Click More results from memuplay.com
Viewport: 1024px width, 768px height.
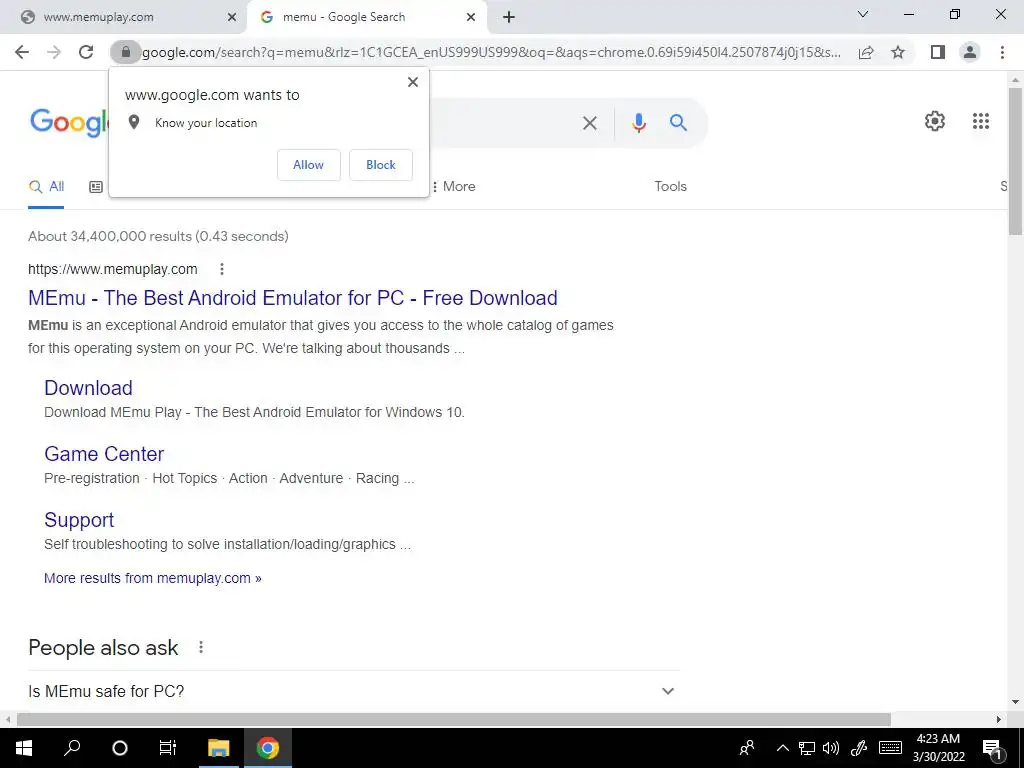[x=153, y=578]
